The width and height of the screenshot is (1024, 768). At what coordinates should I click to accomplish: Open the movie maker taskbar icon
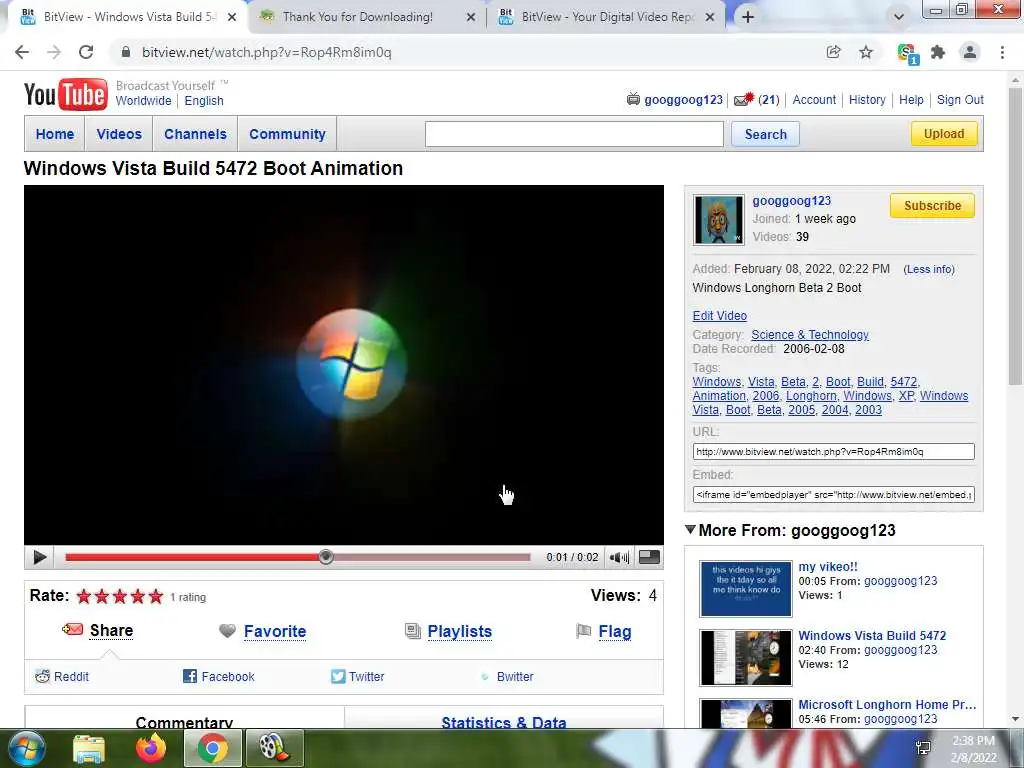click(x=274, y=748)
